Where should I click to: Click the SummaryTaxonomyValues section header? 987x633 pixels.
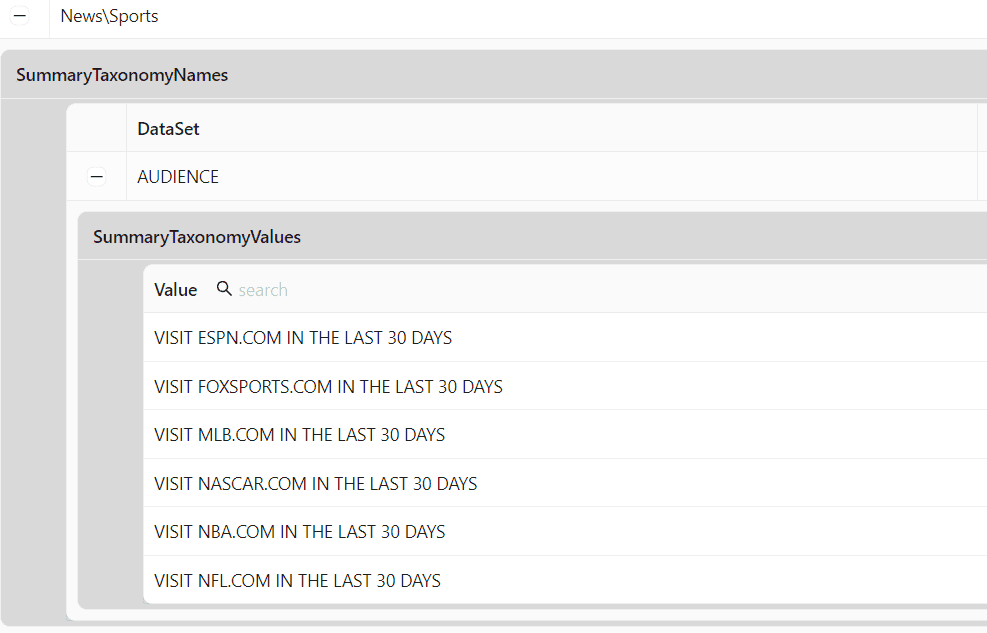coord(197,237)
